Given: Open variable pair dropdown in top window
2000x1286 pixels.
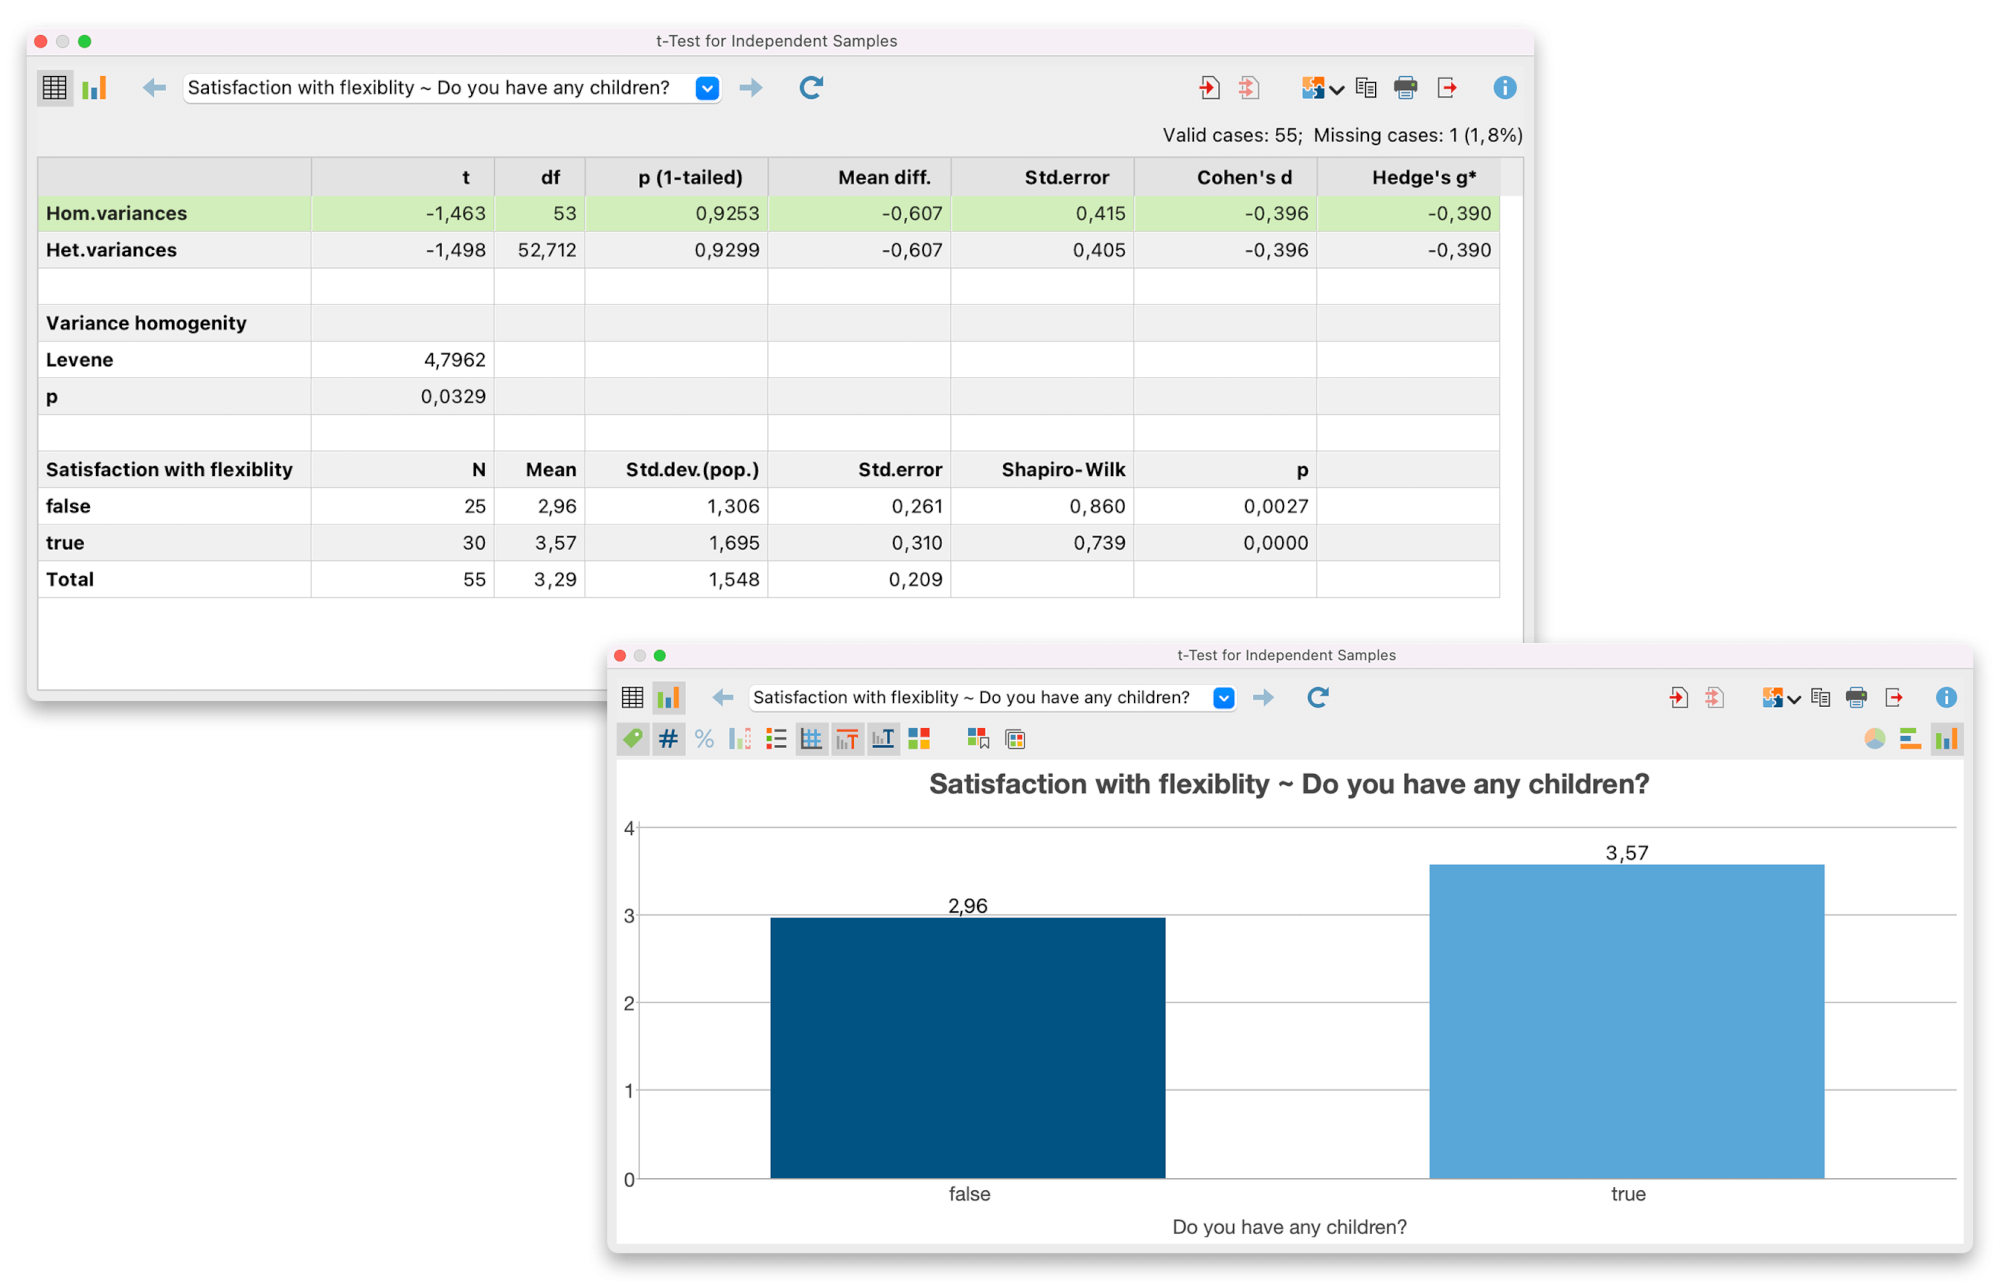Looking at the screenshot, I should [x=707, y=88].
